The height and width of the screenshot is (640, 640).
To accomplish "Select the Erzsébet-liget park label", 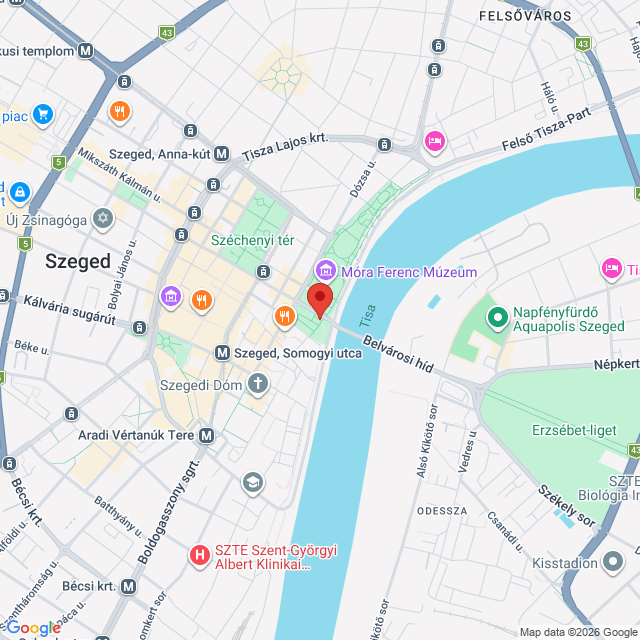I will (x=574, y=430).
